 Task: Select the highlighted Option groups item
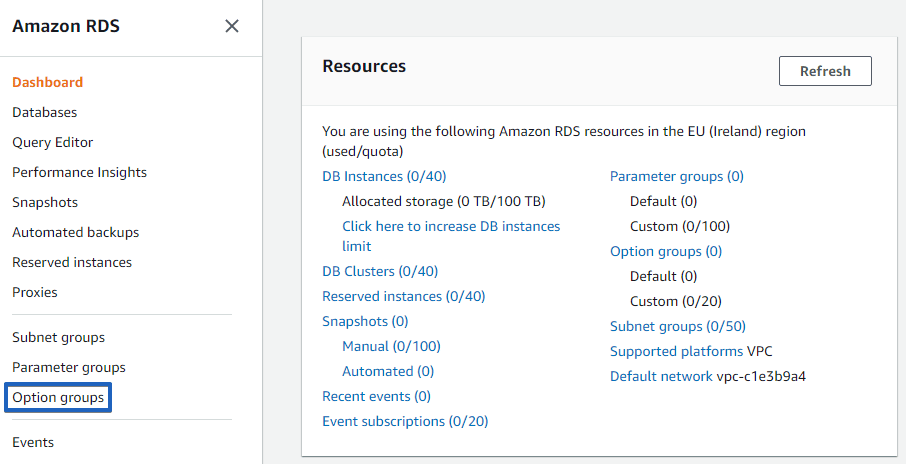58,397
